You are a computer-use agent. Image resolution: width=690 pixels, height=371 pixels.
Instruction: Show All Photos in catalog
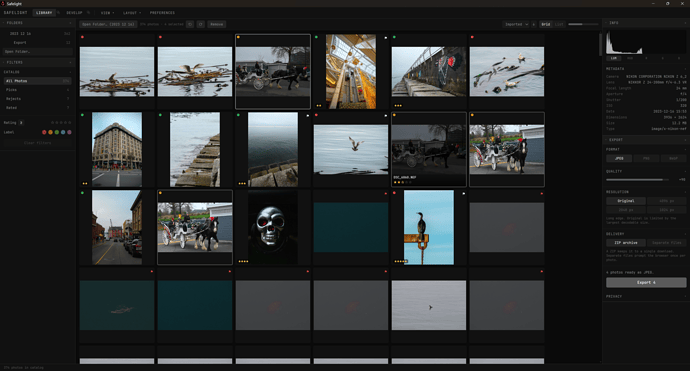[x=38, y=81]
